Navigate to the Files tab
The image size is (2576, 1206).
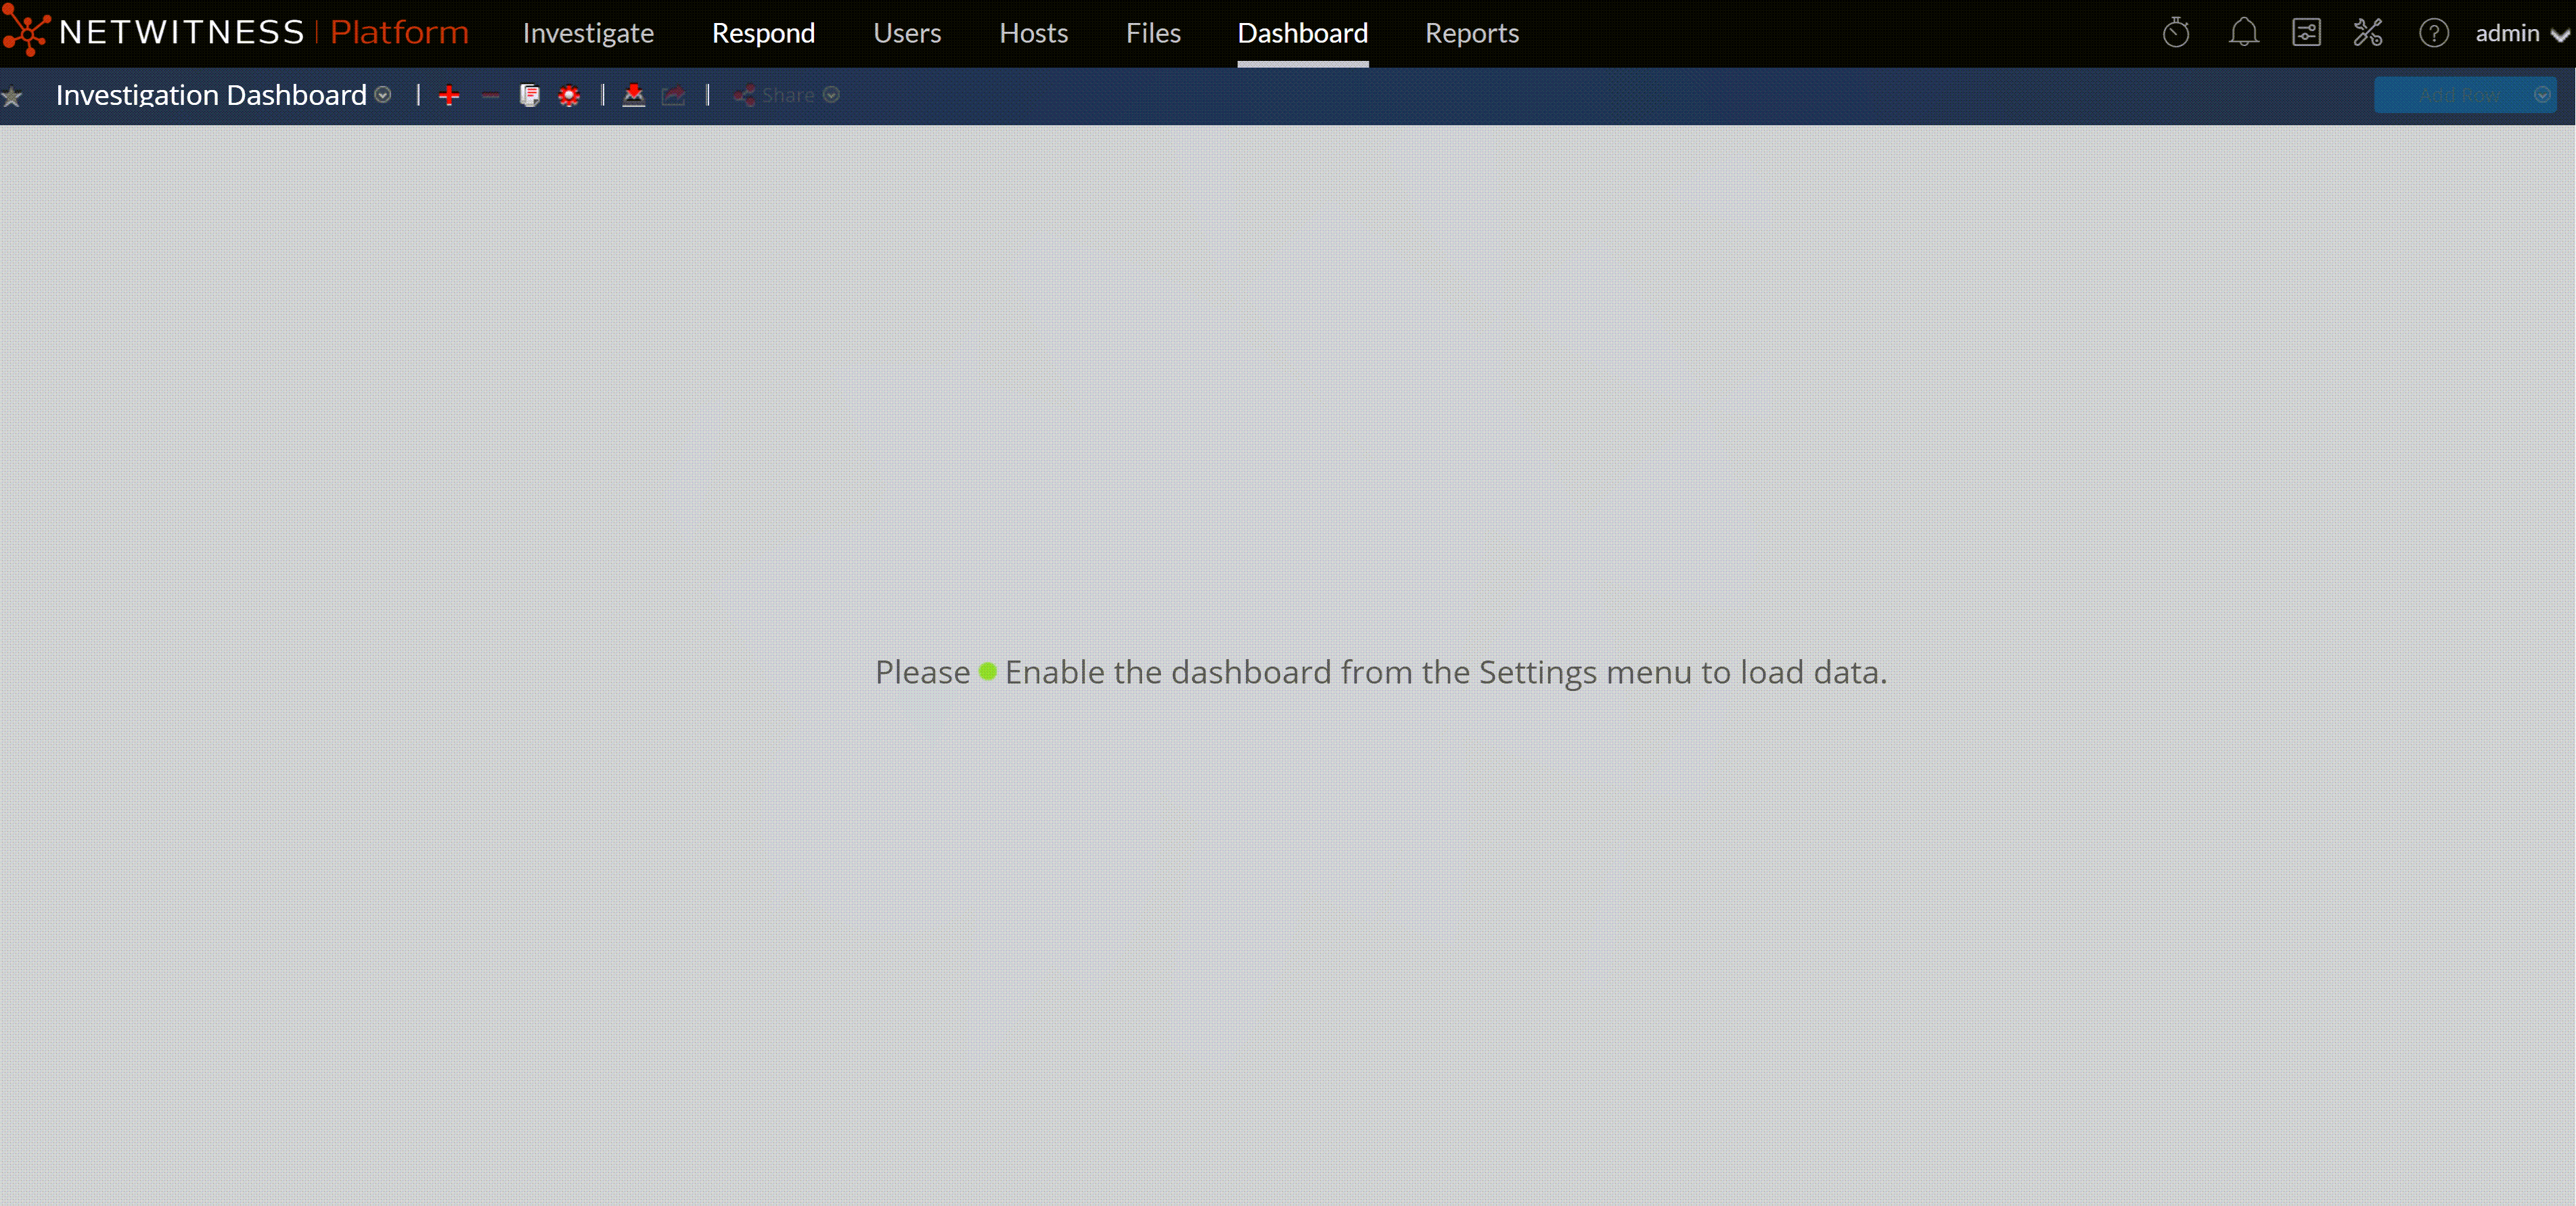(1153, 33)
